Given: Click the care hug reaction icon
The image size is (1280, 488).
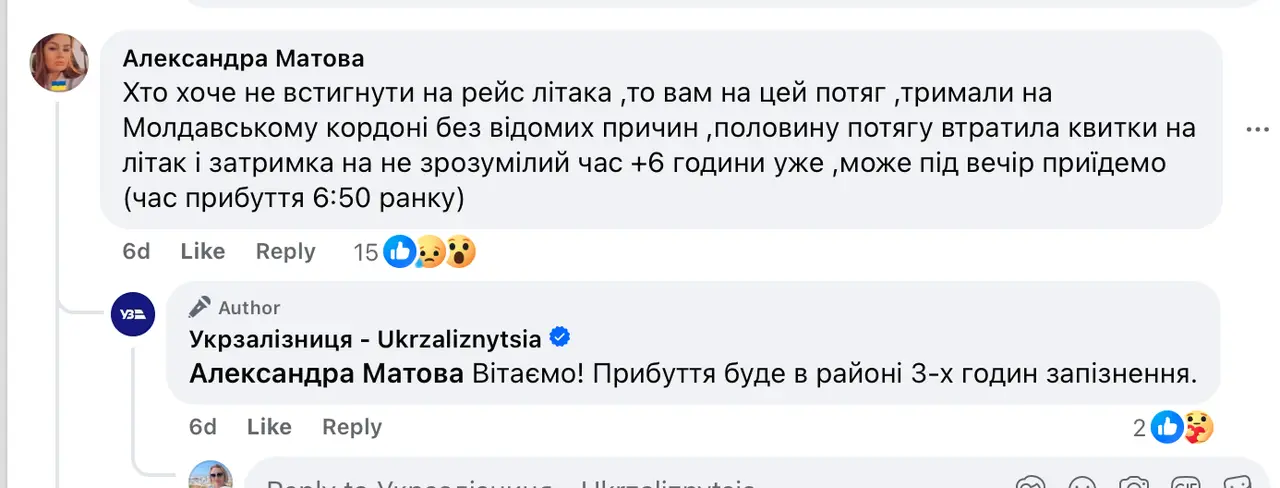Looking at the screenshot, I should [1198, 427].
